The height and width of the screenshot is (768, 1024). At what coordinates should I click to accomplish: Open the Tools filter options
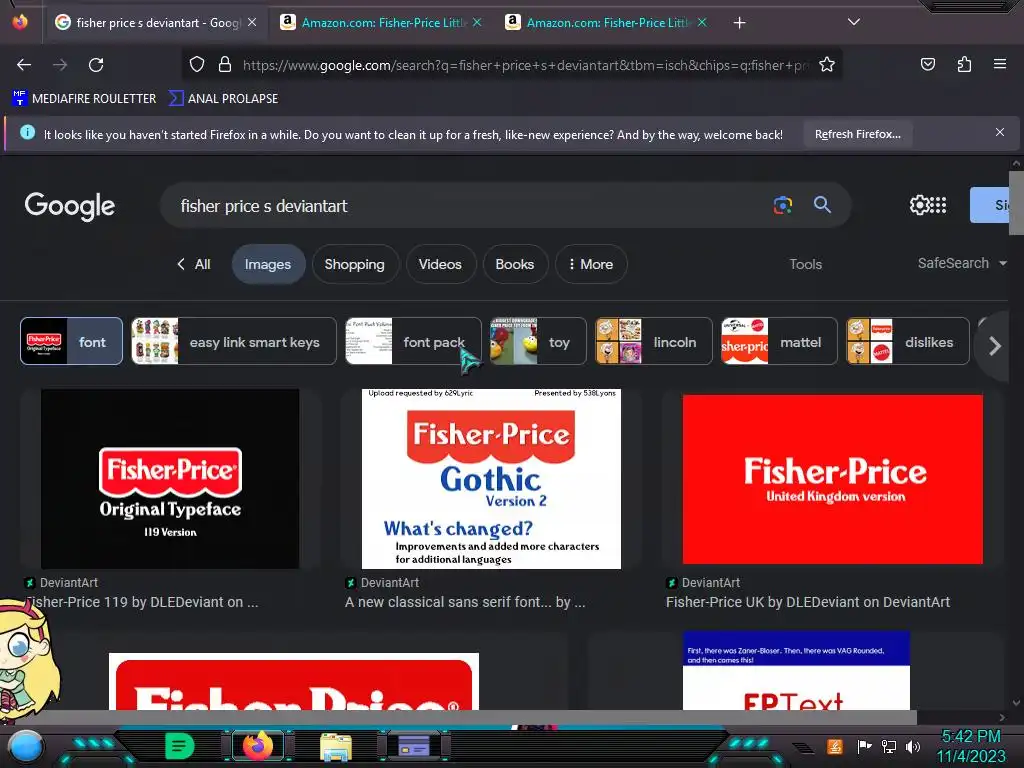click(x=805, y=264)
